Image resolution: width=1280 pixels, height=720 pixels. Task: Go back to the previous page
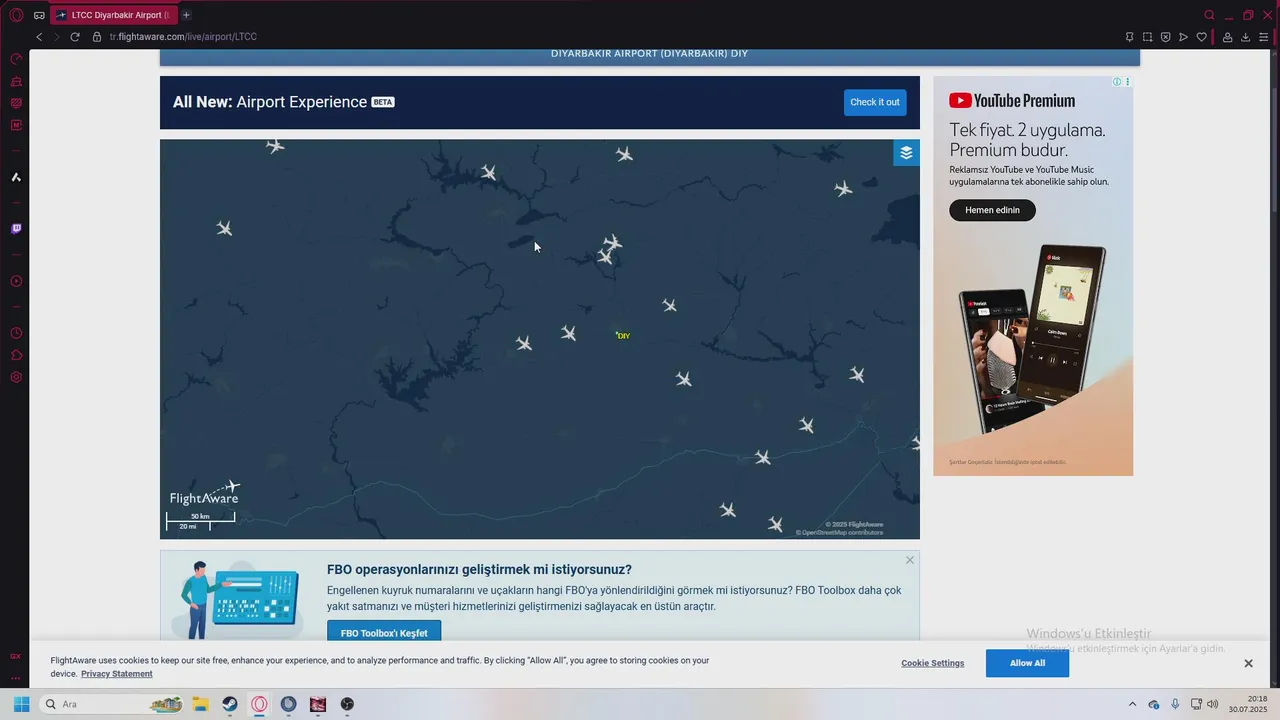(x=39, y=37)
